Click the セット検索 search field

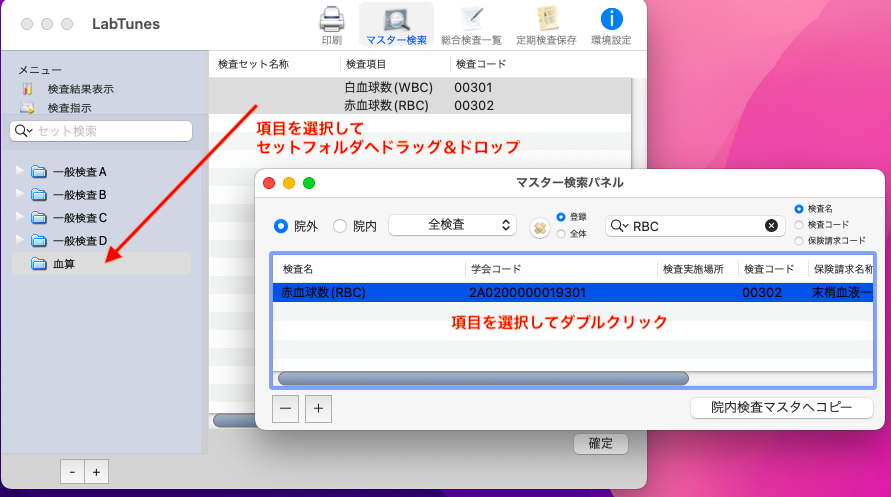pyautogui.click(x=108, y=131)
